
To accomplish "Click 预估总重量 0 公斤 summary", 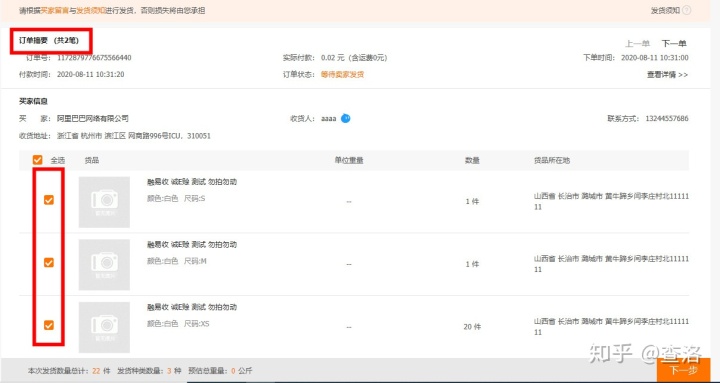I will click(x=220, y=371).
